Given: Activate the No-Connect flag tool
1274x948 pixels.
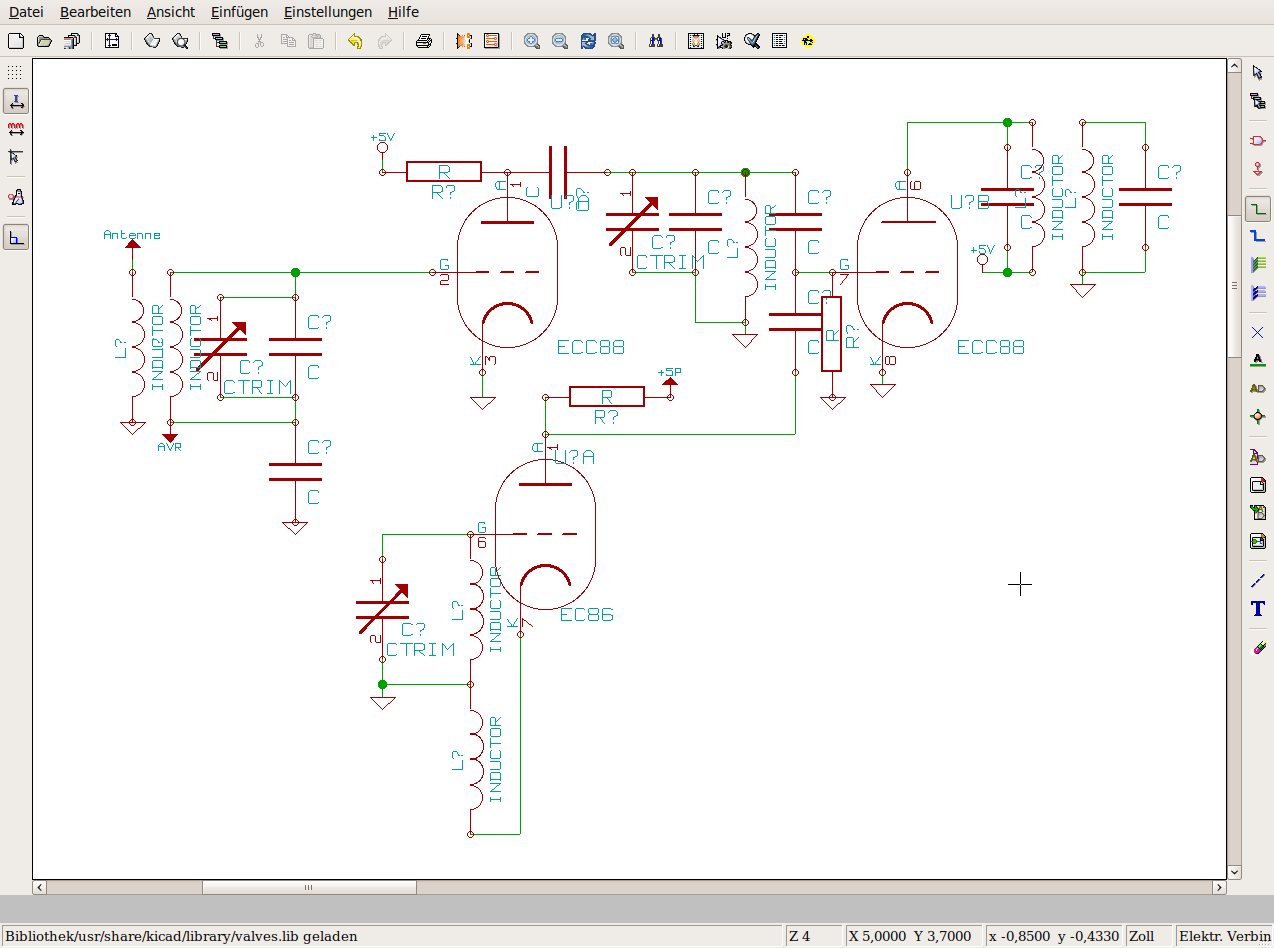Looking at the screenshot, I should pyautogui.click(x=1258, y=332).
